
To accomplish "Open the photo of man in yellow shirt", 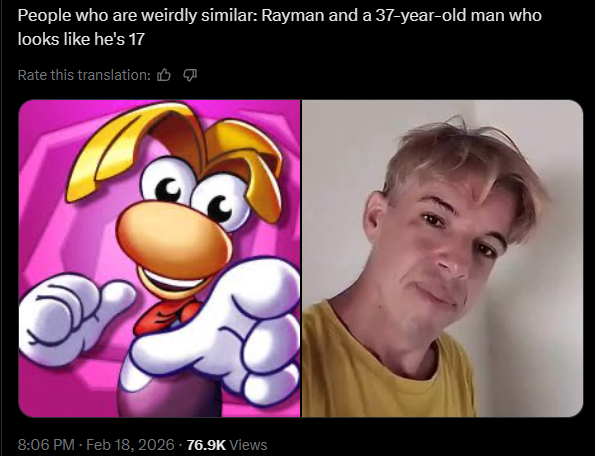I will point(442,258).
